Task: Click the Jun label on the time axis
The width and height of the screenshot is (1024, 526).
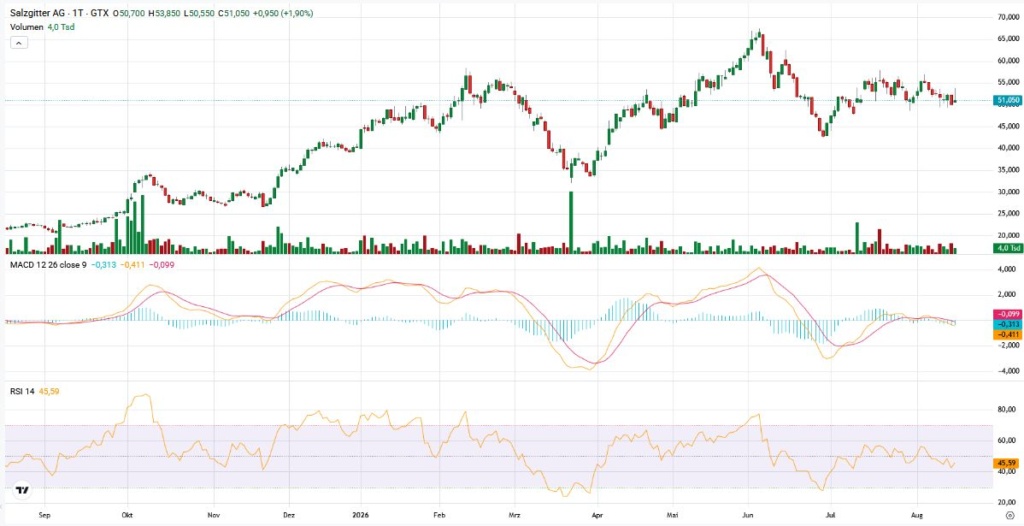Action: pos(750,515)
